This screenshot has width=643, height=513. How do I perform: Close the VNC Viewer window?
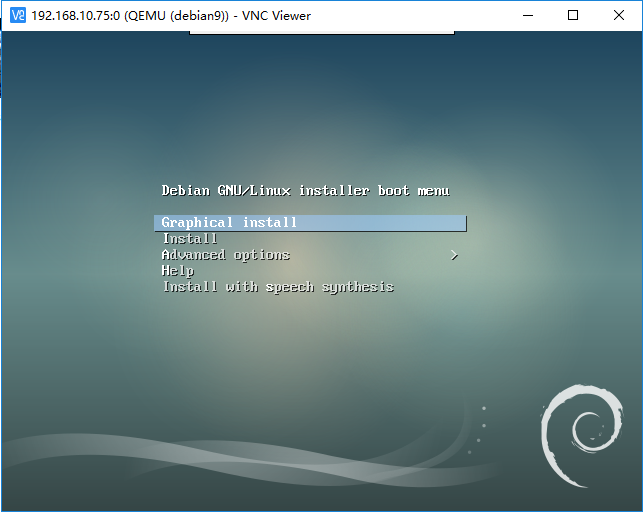pos(618,15)
